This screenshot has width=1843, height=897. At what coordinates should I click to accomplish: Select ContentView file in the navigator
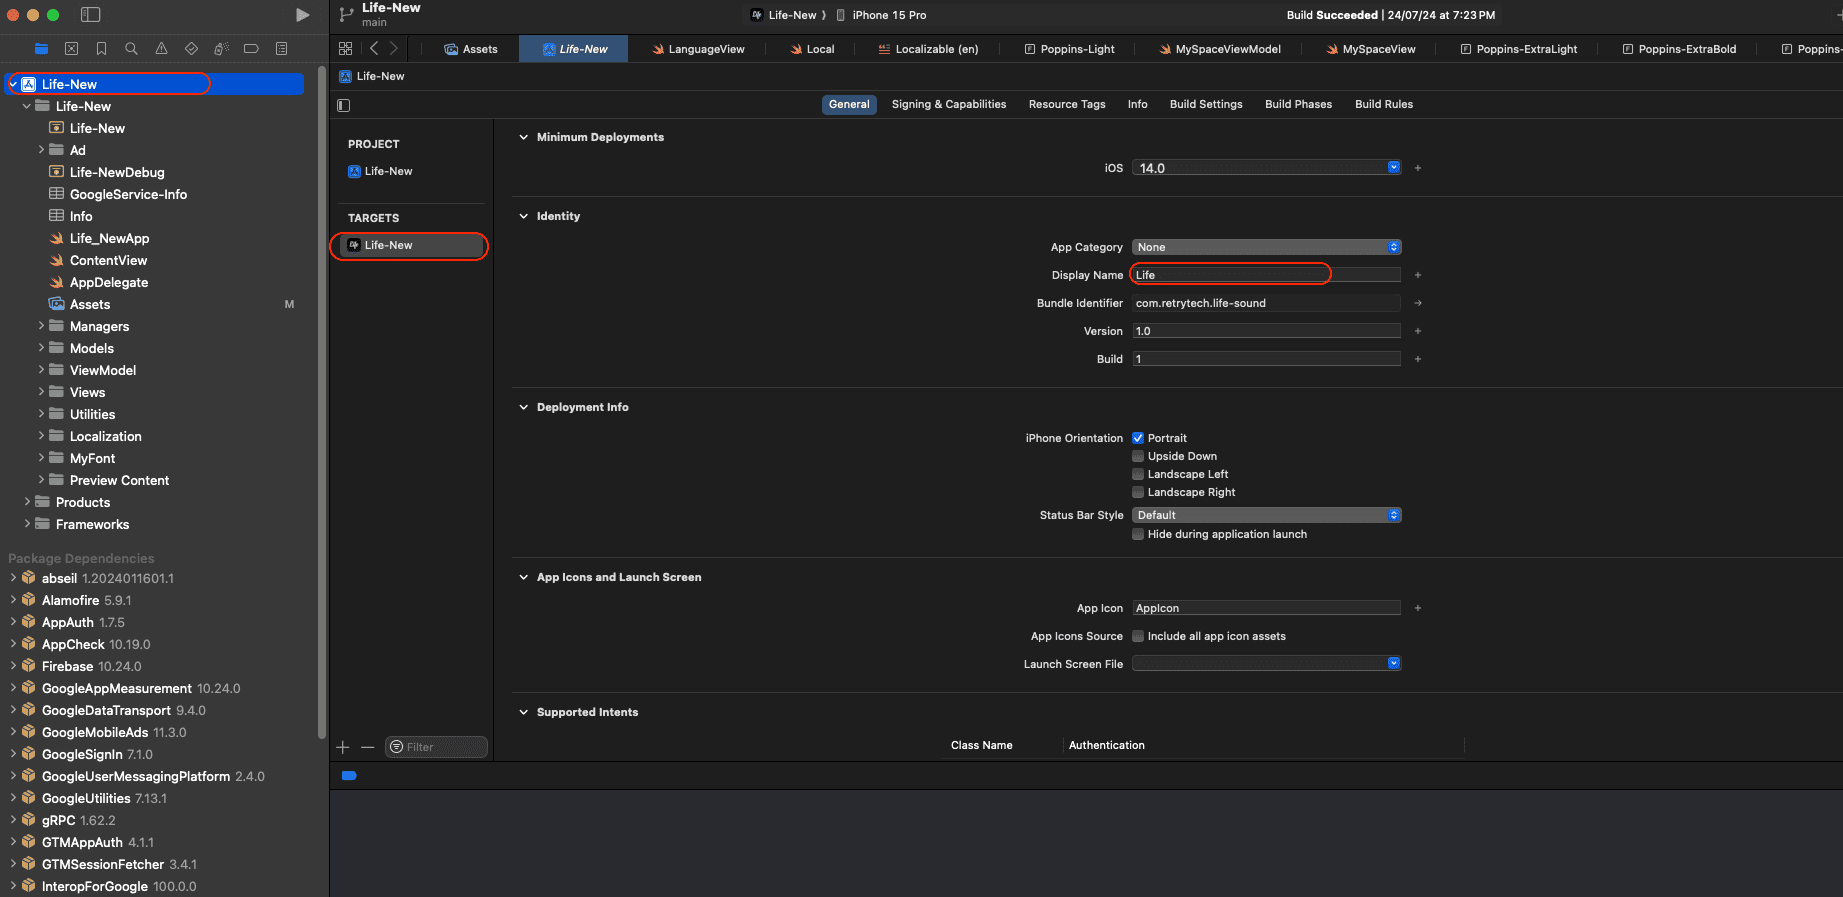(x=108, y=260)
